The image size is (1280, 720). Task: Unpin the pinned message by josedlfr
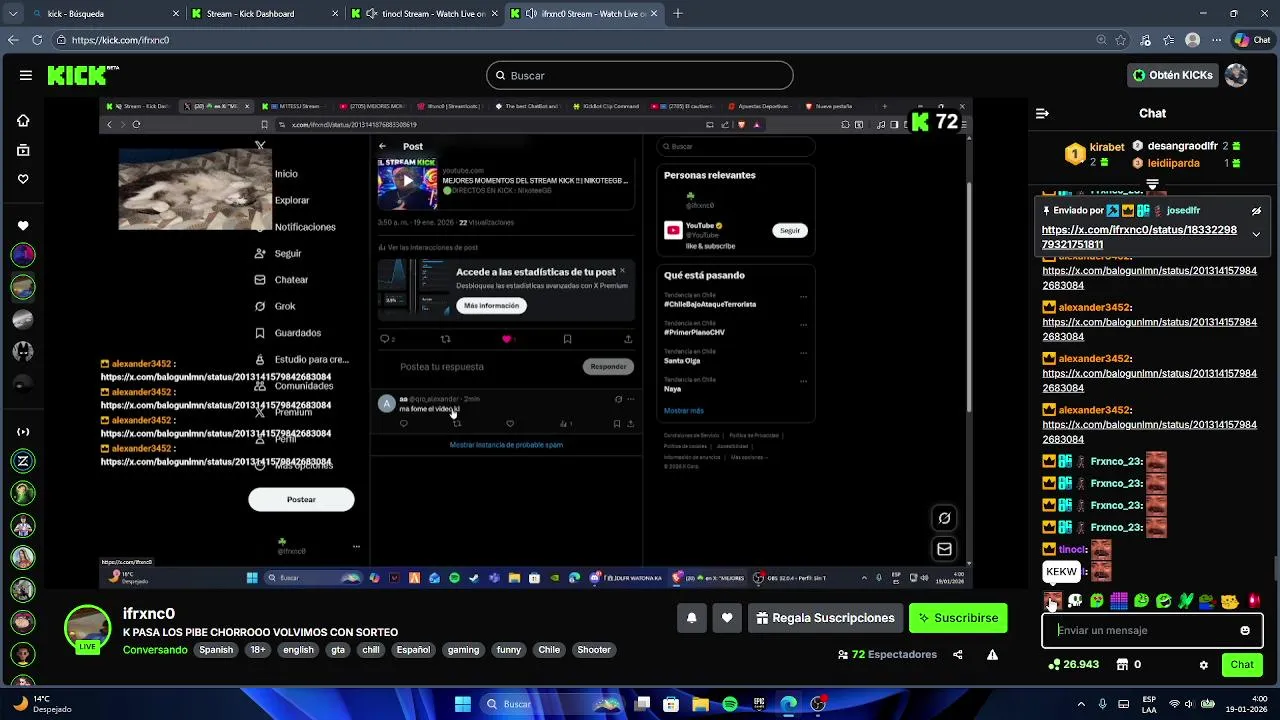coord(1256,211)
